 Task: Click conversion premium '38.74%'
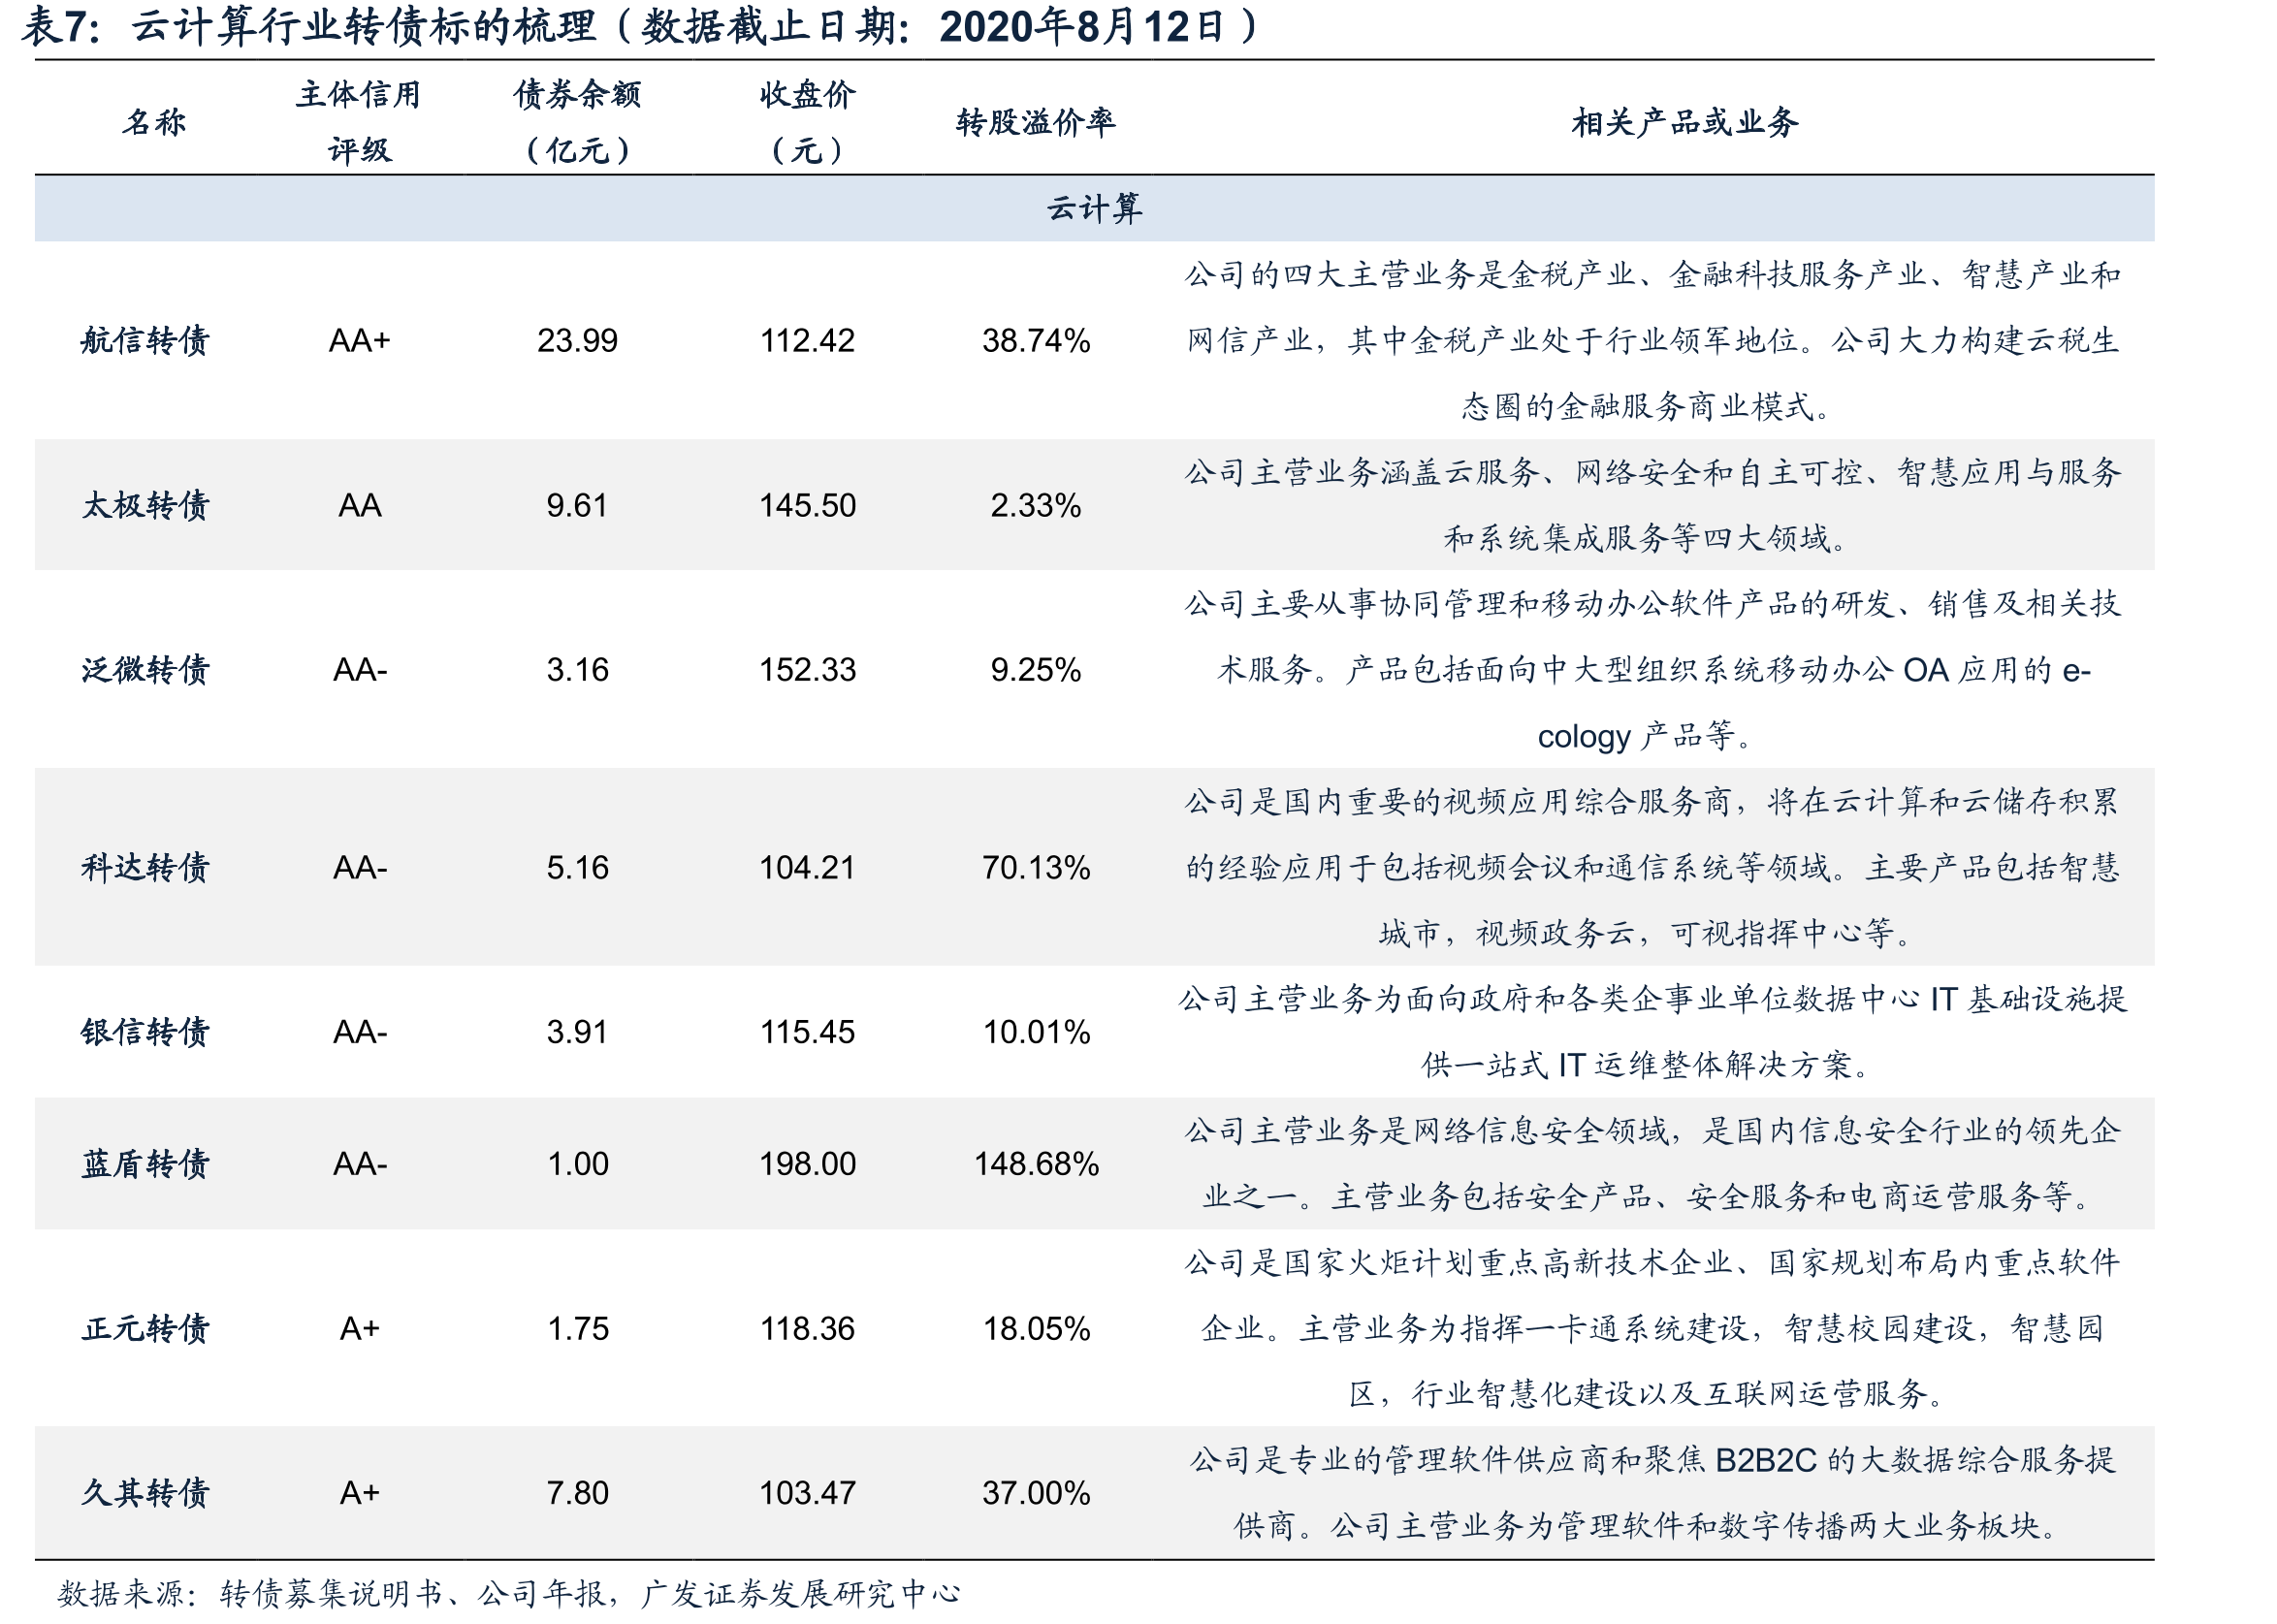1036,341
